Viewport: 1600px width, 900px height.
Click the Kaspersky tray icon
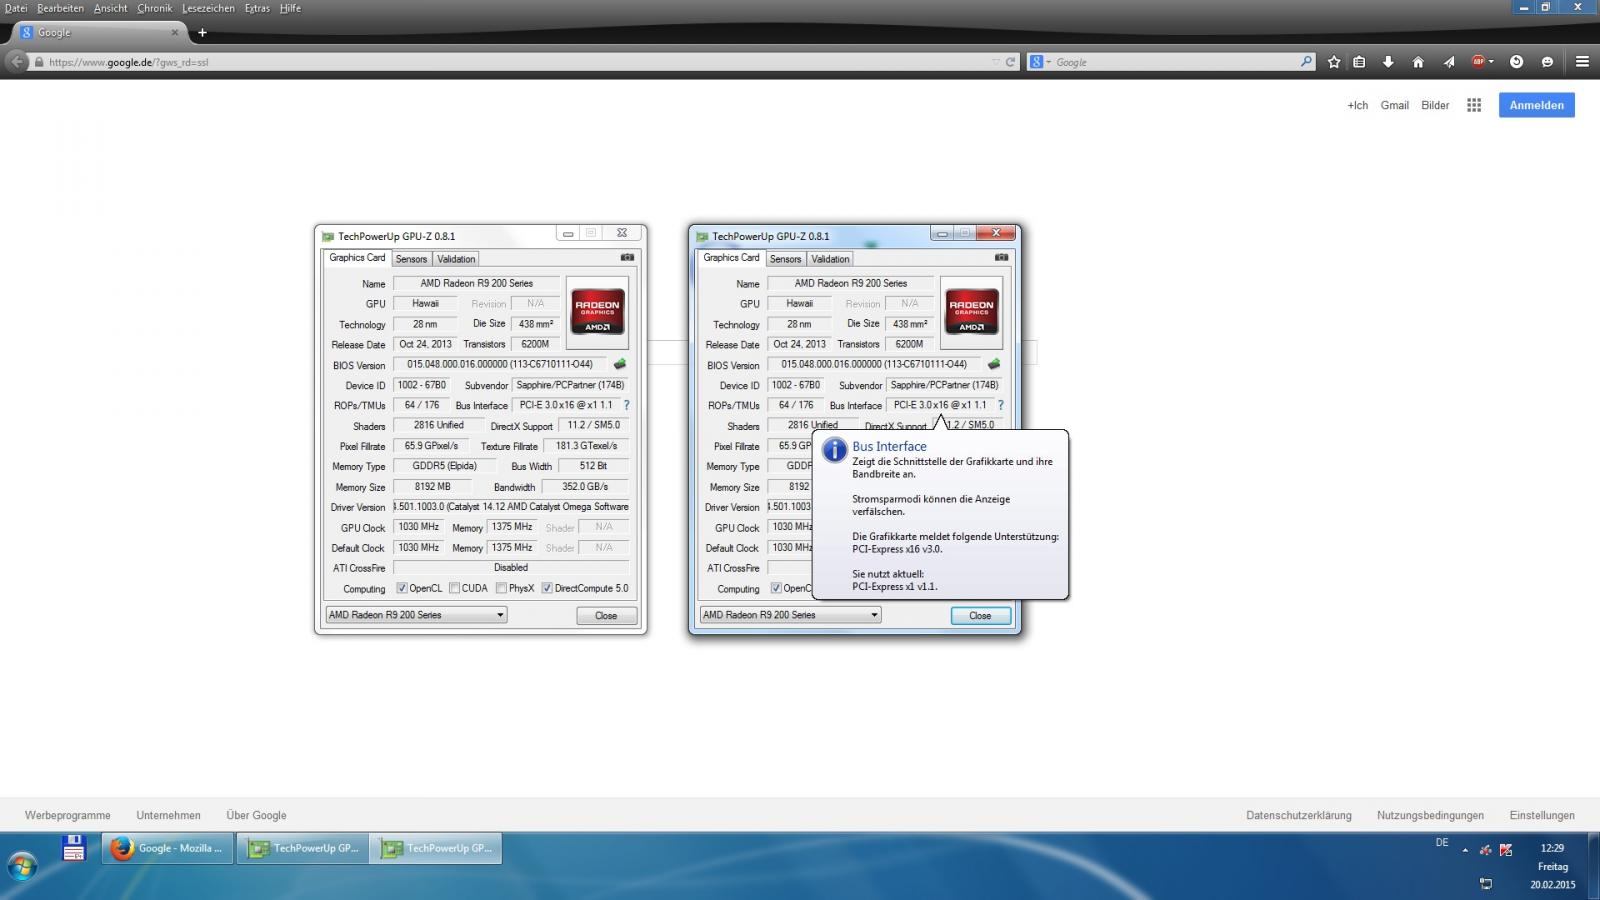tap(1506, 850)
